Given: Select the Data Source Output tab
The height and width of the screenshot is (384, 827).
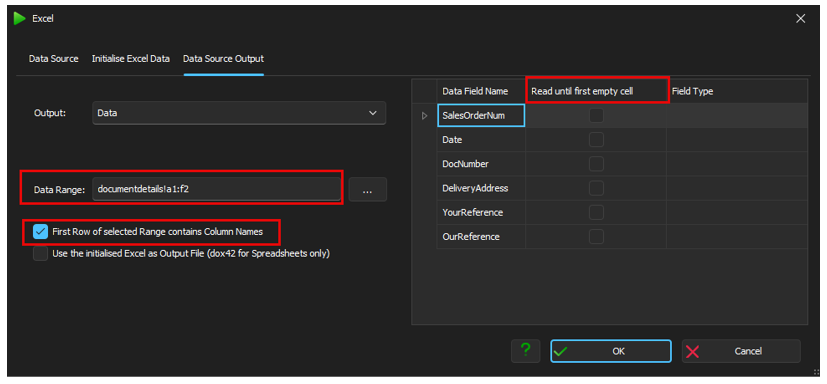Looking at the screenshot, I should (x=224, y=59).
